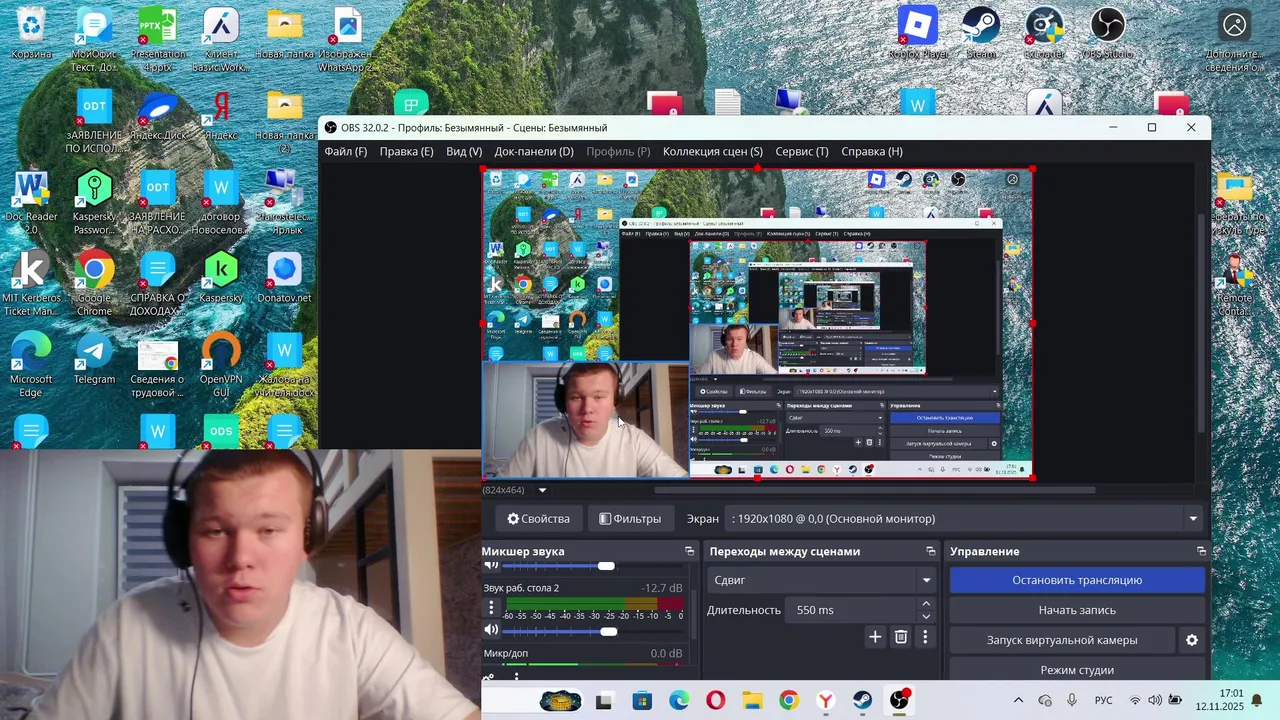Enable Режим студии
The image size is (1280, 720).
click(x=1077, y=670)
